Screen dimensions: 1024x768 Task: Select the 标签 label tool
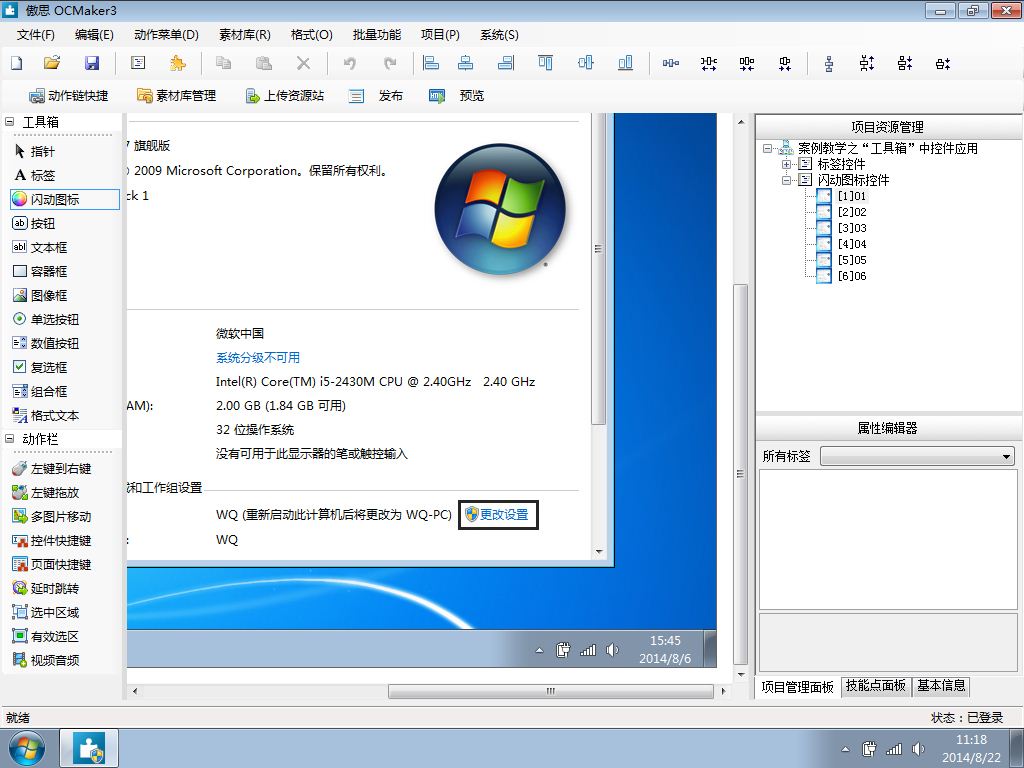35,175
